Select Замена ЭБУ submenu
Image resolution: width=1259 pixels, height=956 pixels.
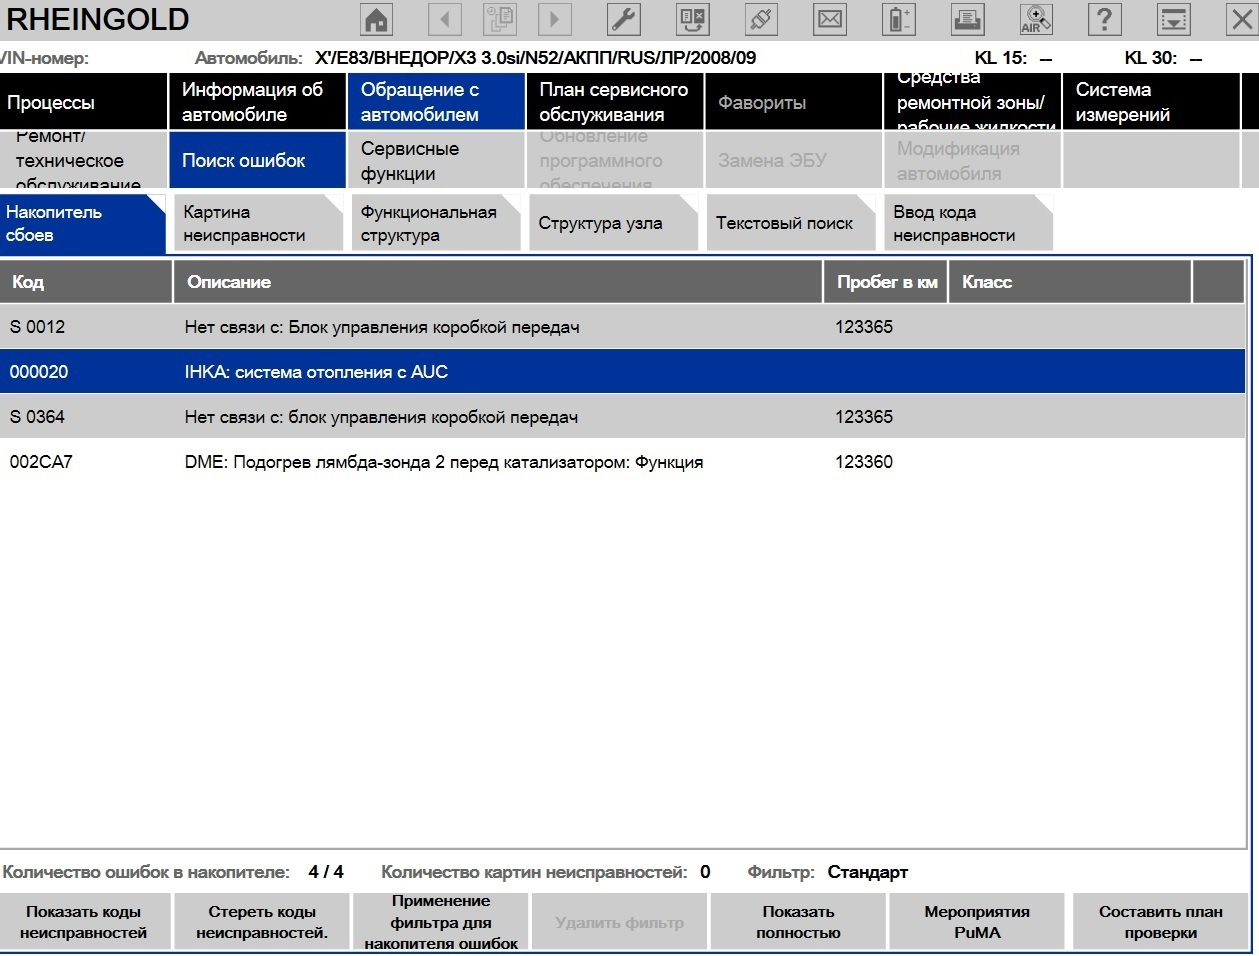coord(794,160)
